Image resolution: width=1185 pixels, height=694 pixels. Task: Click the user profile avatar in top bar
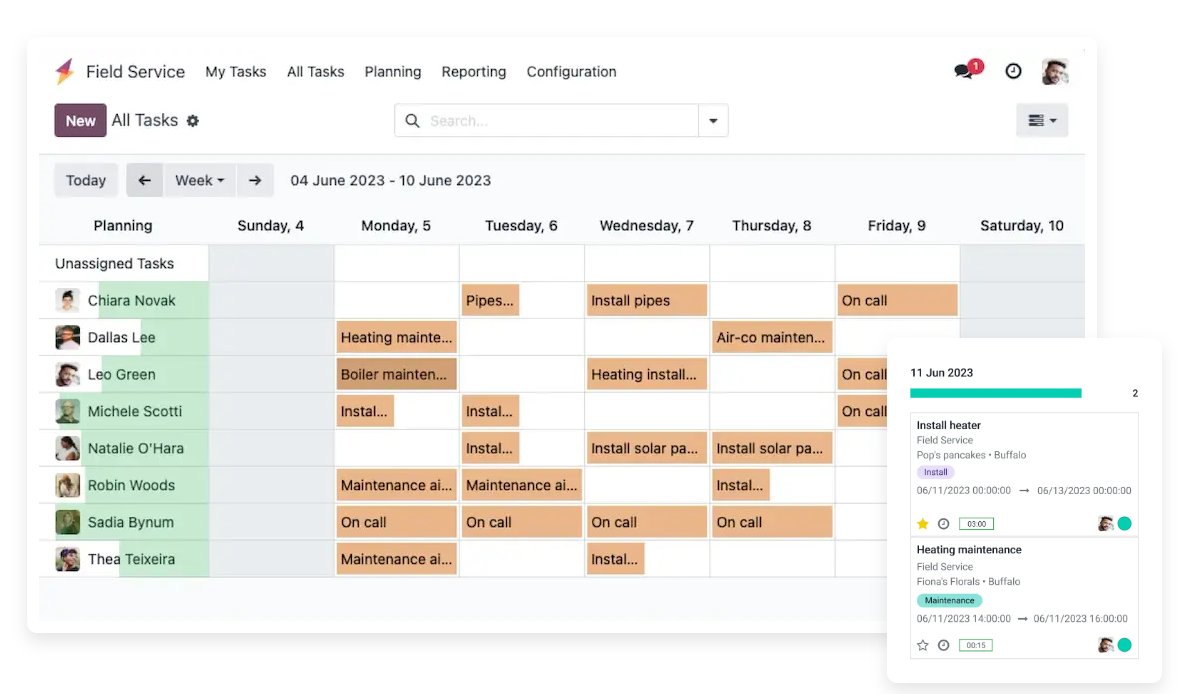1055,71
